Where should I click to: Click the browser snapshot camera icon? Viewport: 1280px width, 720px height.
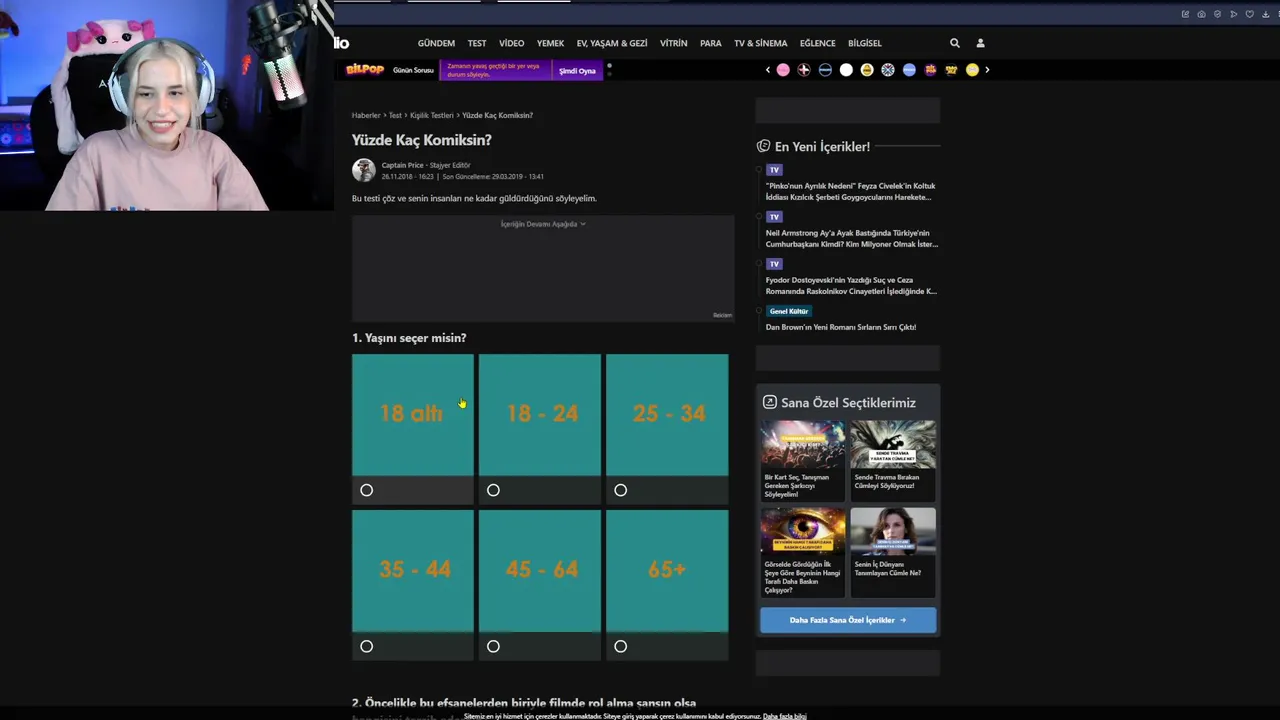click(x=1201, y=14)
